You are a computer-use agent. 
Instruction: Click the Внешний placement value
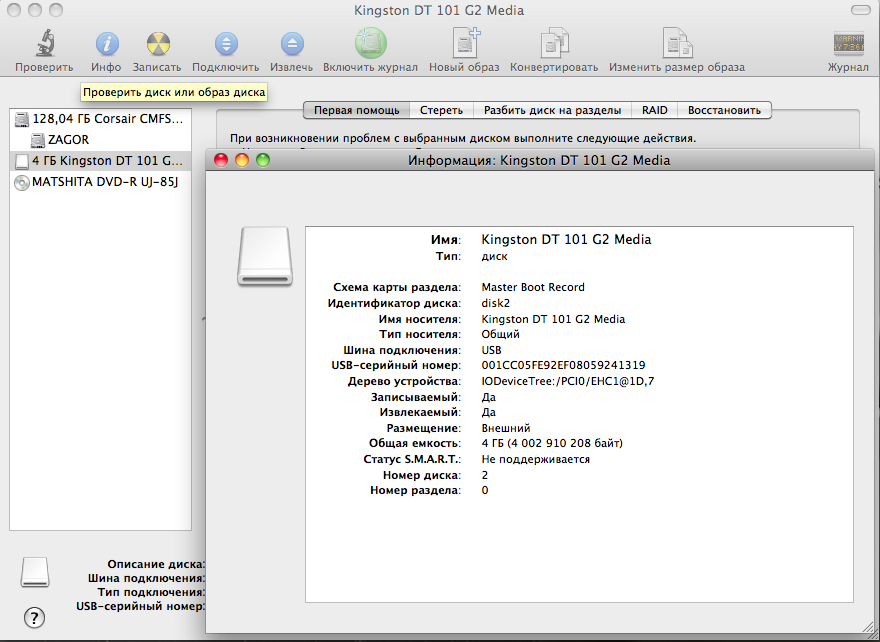(x=506, y=428)
